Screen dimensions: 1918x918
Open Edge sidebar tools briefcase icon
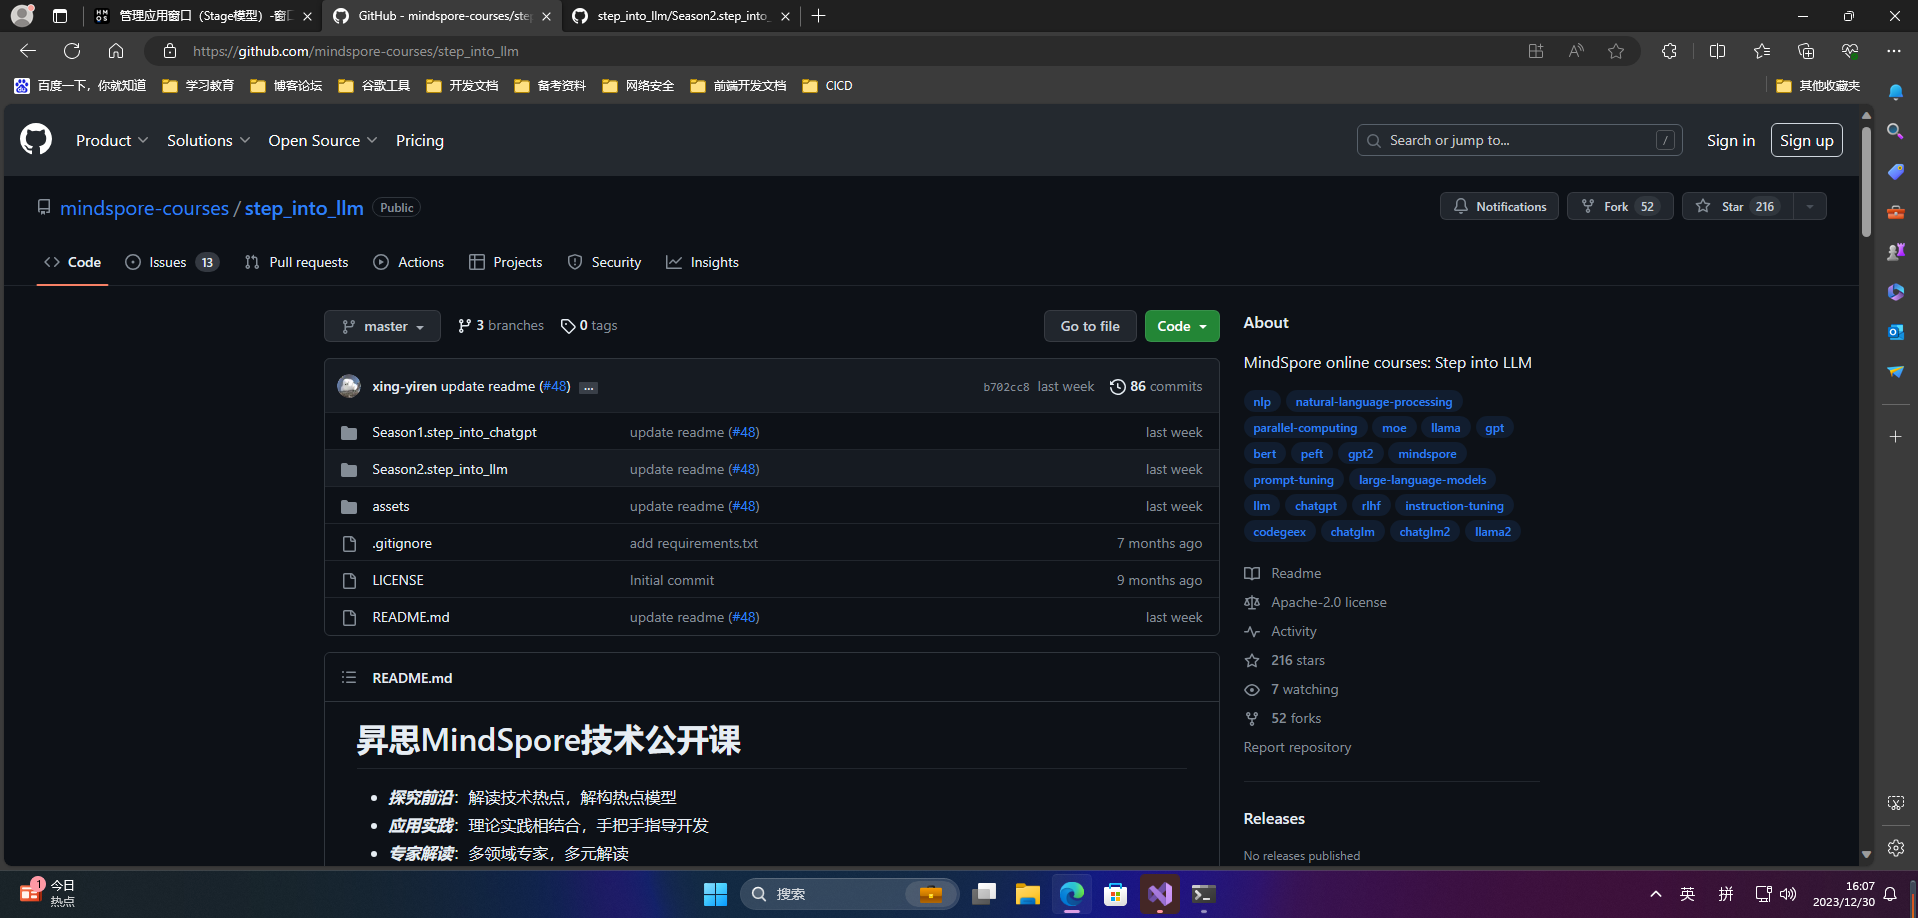(x=1895, y=211)
